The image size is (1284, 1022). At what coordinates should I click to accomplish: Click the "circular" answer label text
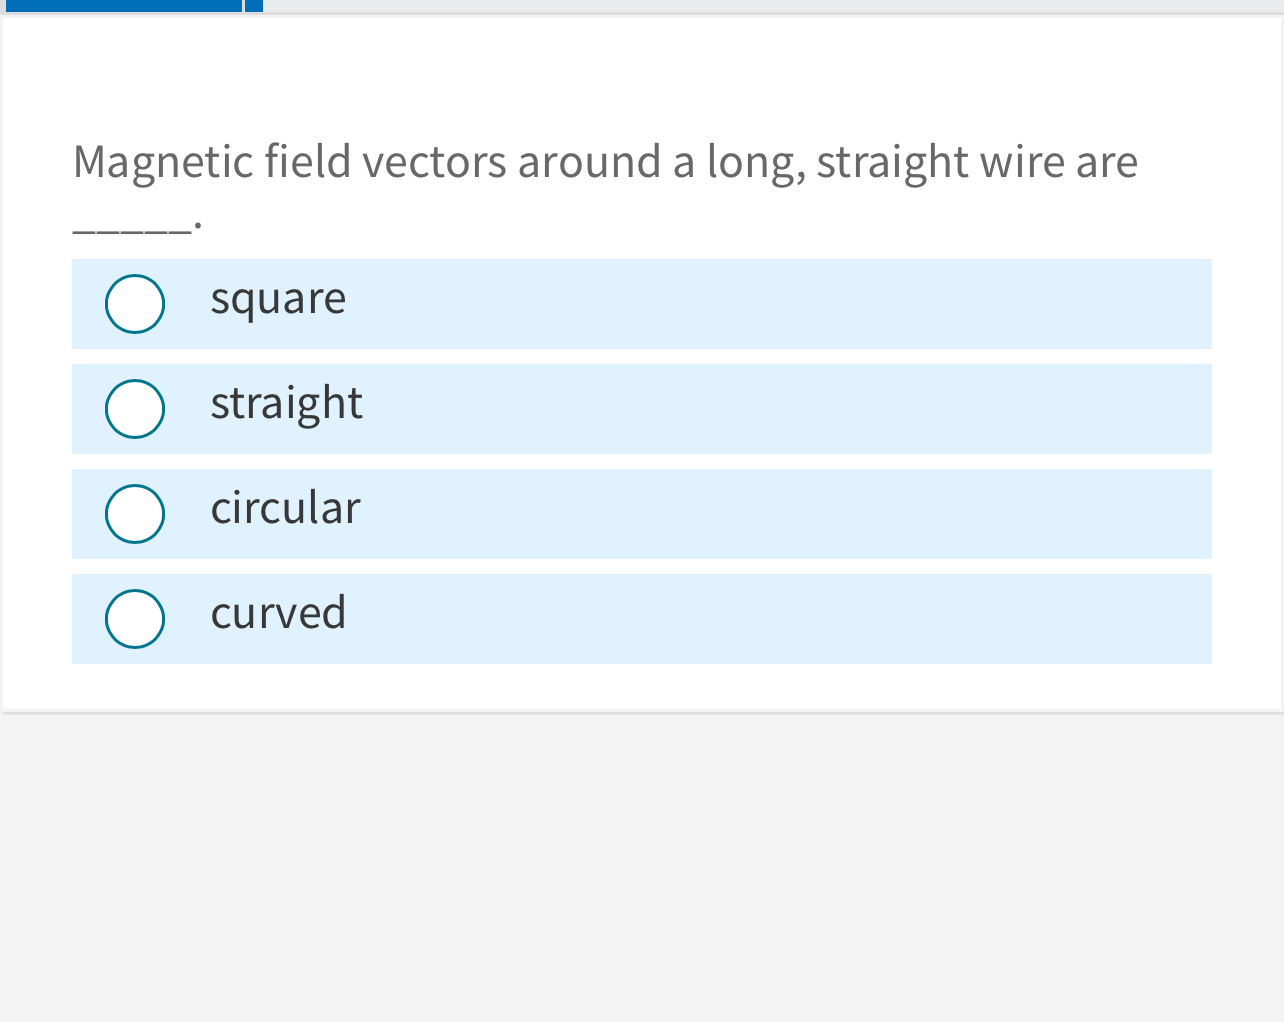point(285,509)
